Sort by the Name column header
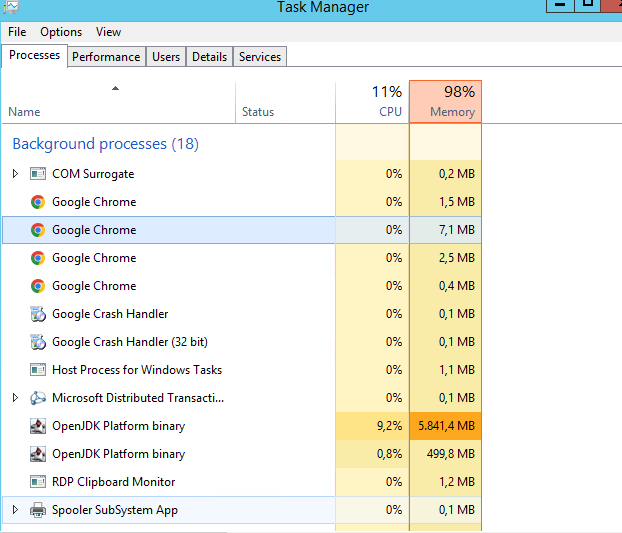This screenshot has height=533, width=622. point(119,102)
